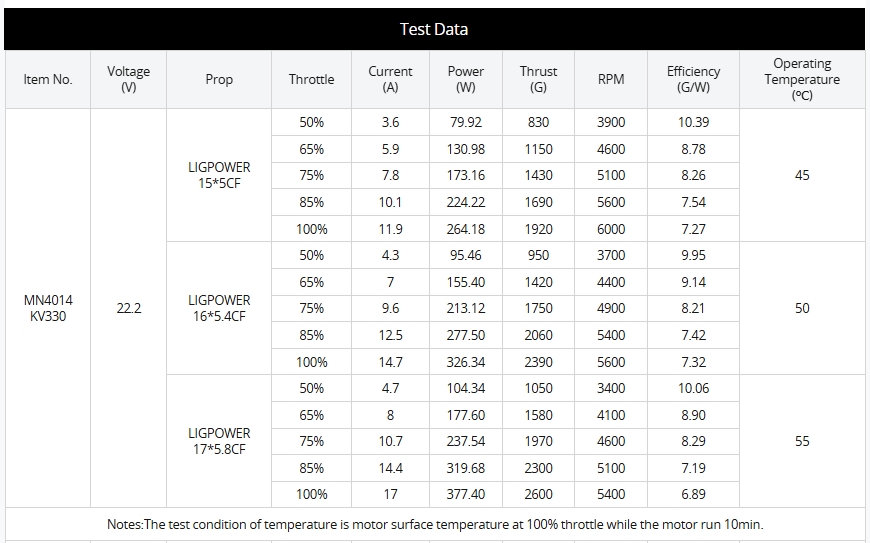
Task: Select the 10.39 efficiency value cell
Action: [x=693, y=122]
